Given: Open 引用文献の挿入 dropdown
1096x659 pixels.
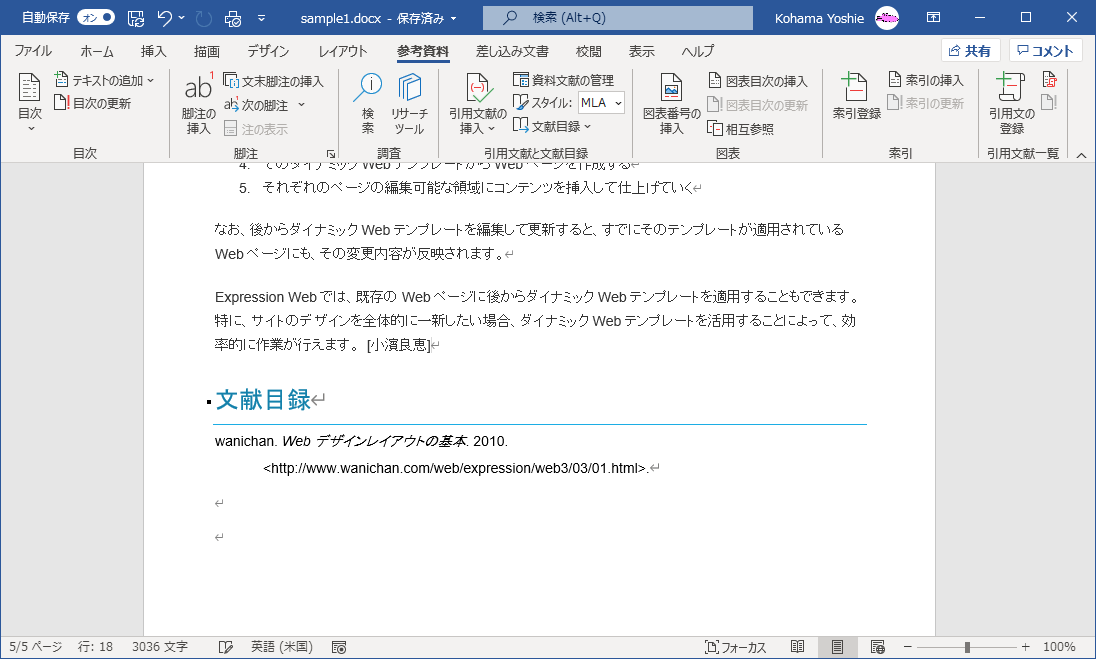Looking at the screenshot, I should click(477, 103).
